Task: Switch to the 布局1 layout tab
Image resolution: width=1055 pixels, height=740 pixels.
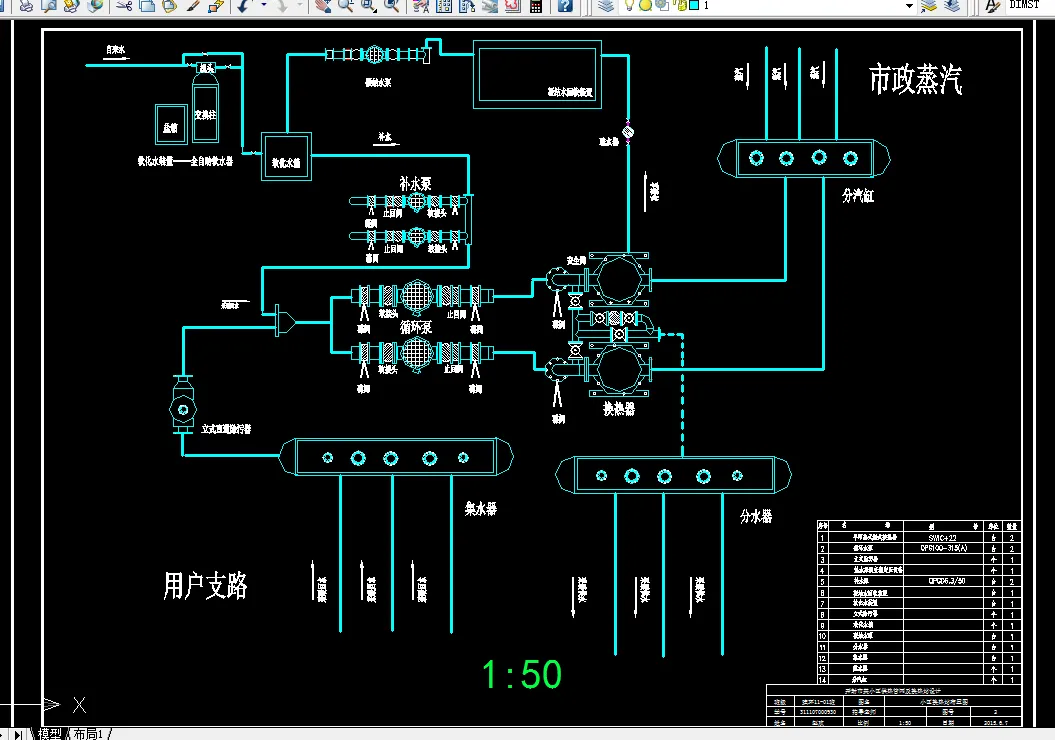Action: (87, 734)
